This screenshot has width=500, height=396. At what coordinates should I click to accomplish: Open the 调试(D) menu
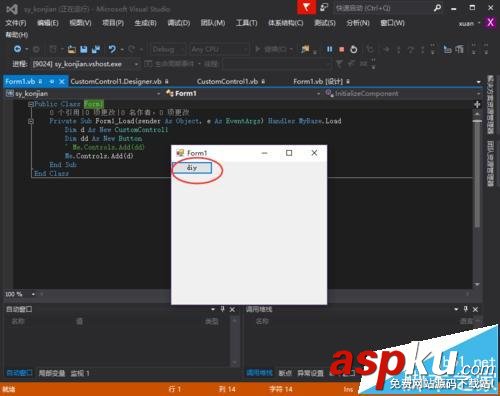pyautogui.click(x=179, y=23)
